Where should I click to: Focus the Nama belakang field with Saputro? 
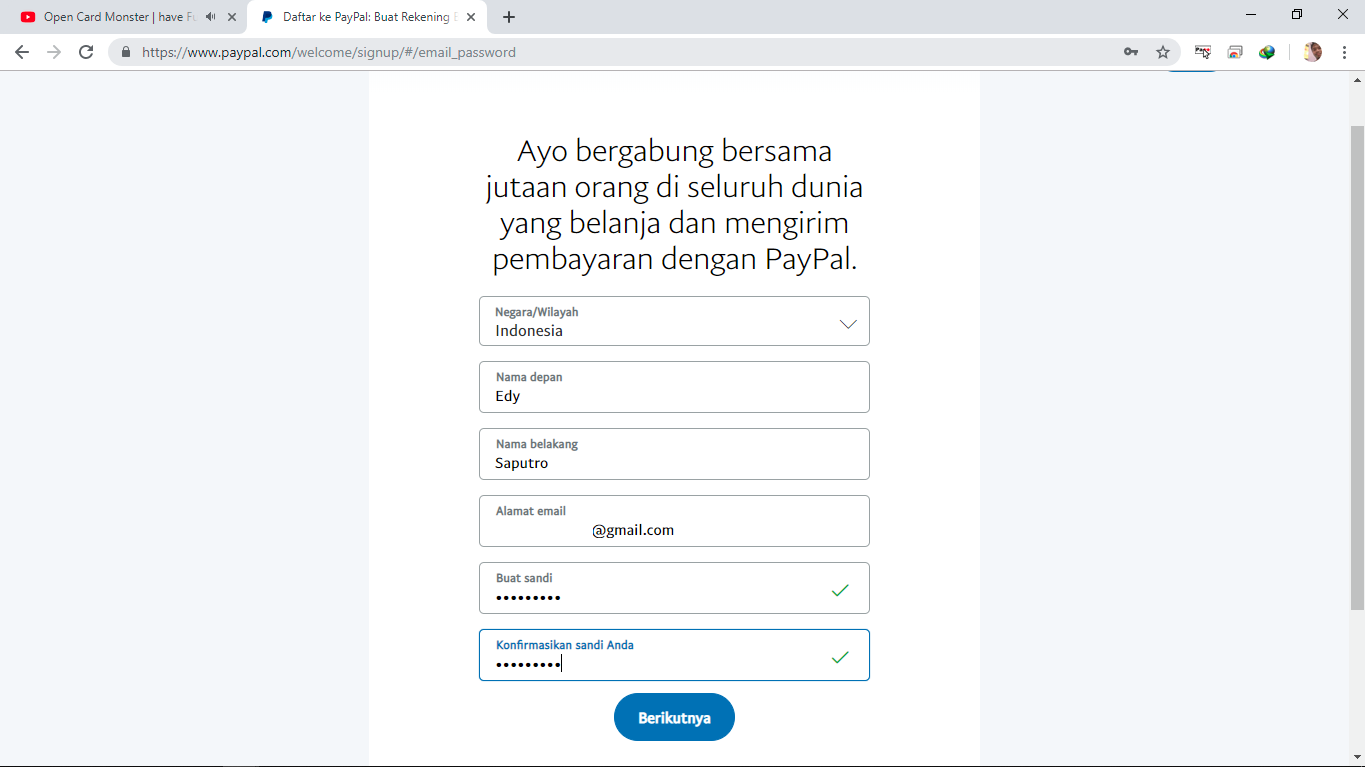674,454
